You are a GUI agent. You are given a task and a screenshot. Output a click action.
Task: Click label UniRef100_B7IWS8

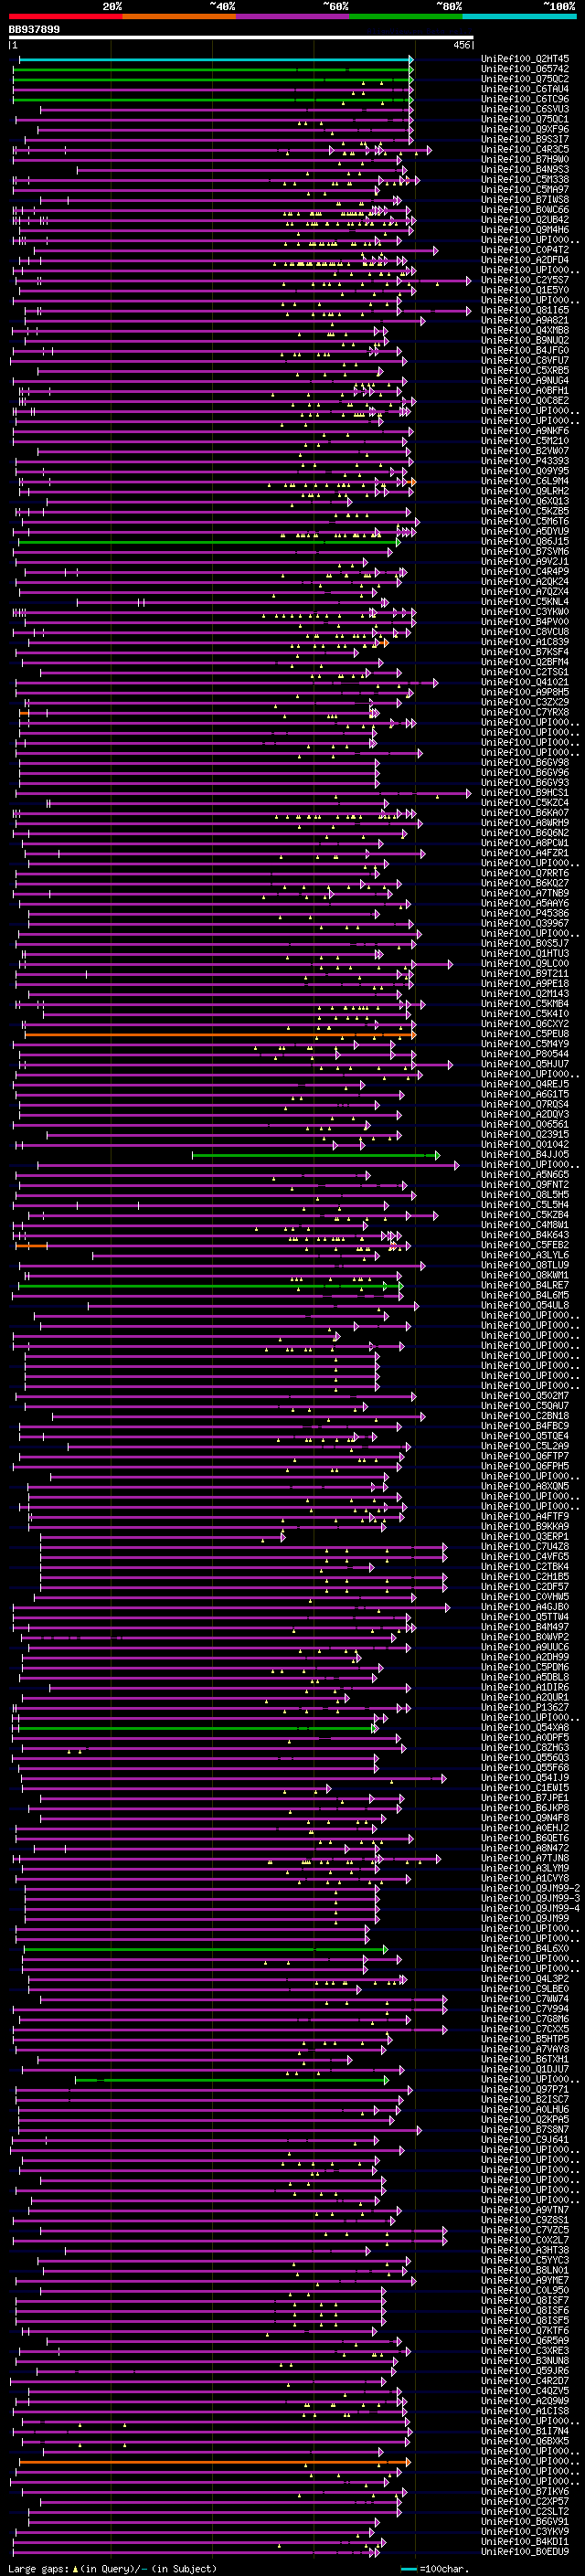coord(525,200)
